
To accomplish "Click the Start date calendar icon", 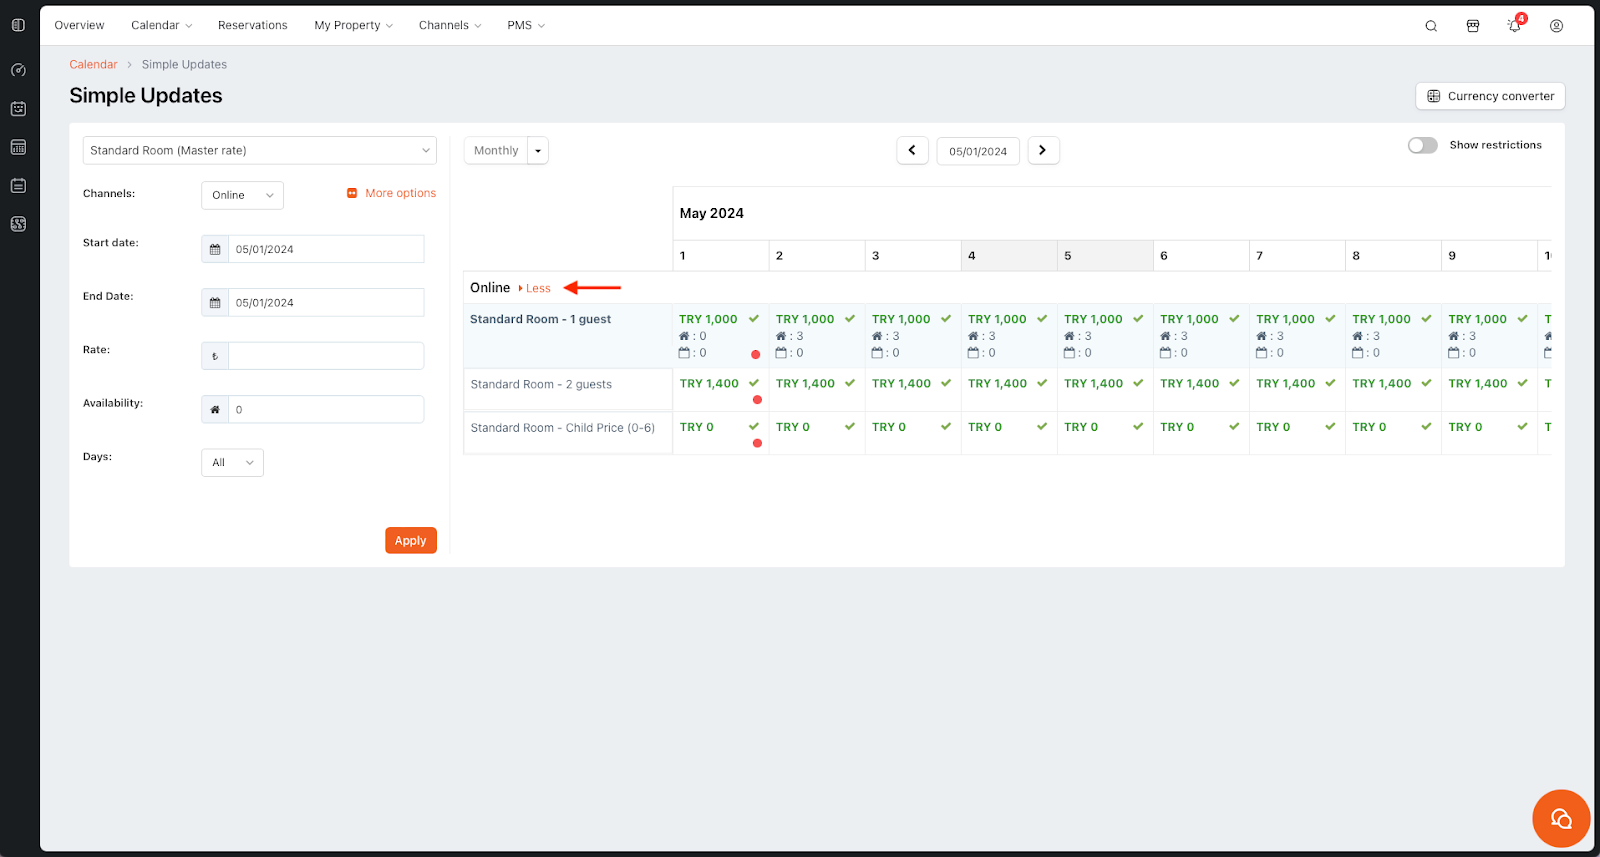I will pos(215,249).
